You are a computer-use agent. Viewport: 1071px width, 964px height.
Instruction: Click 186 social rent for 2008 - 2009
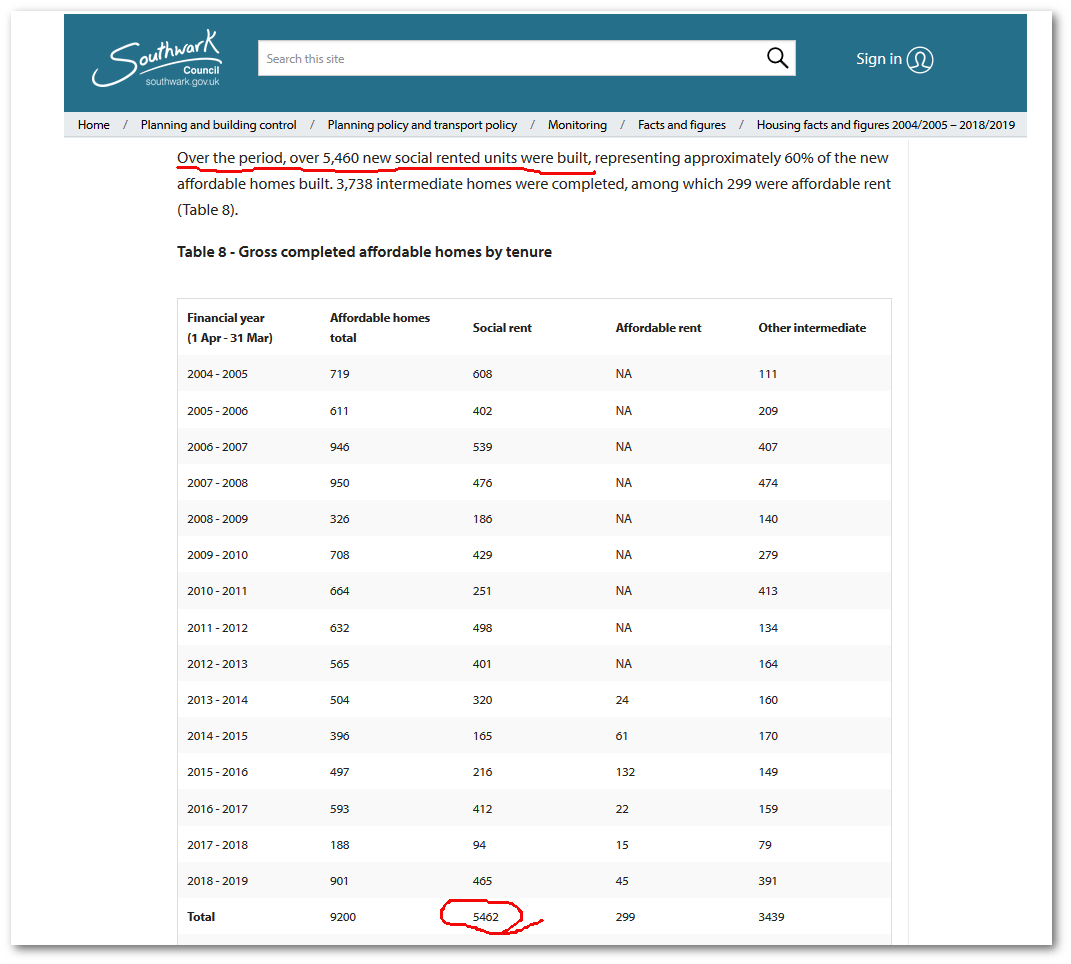point(482,519)
